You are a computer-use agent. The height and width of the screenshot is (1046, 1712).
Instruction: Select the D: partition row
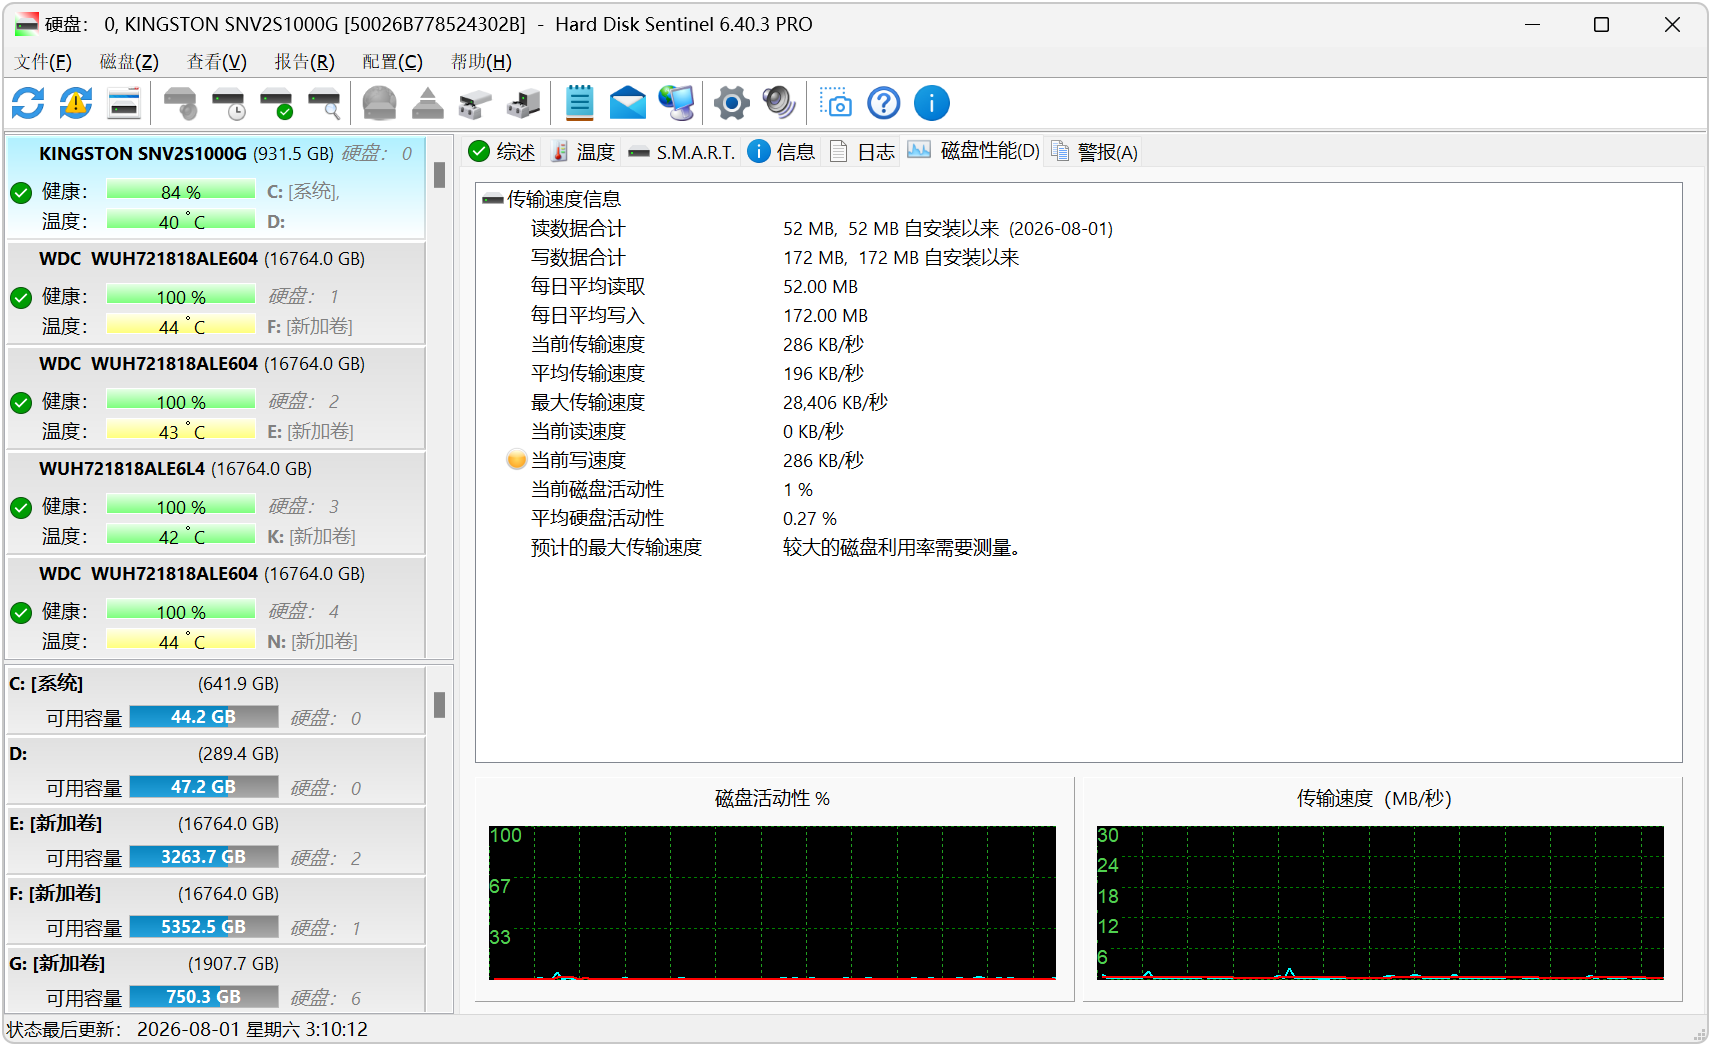(216, 770)
